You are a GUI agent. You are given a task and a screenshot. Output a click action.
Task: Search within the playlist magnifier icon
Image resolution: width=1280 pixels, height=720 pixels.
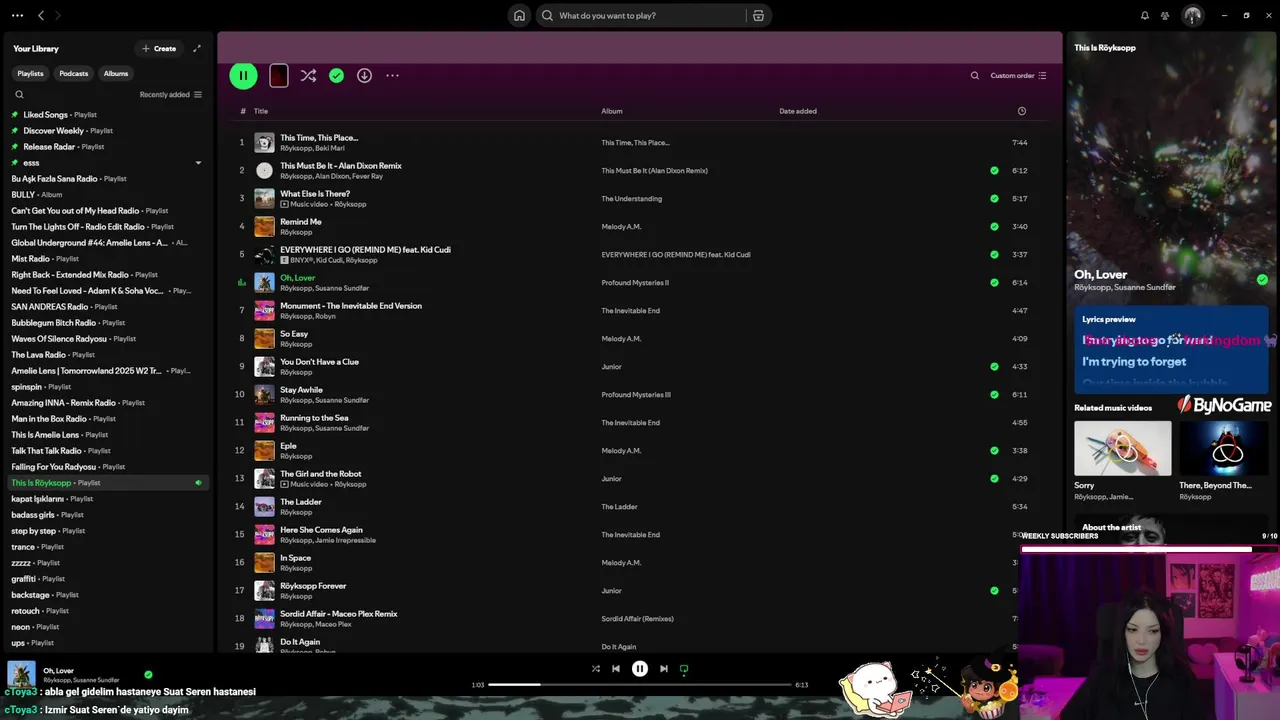[x=975, y=75]
